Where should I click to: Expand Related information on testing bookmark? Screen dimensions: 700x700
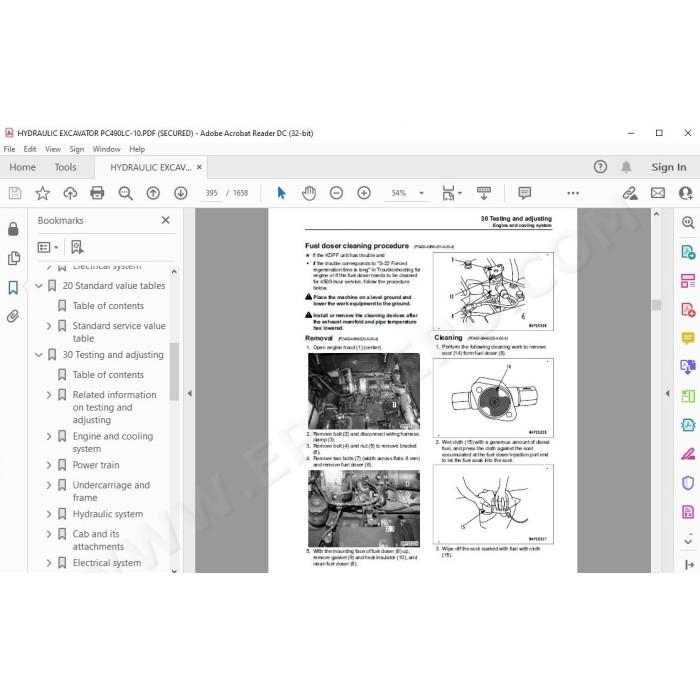49,395
